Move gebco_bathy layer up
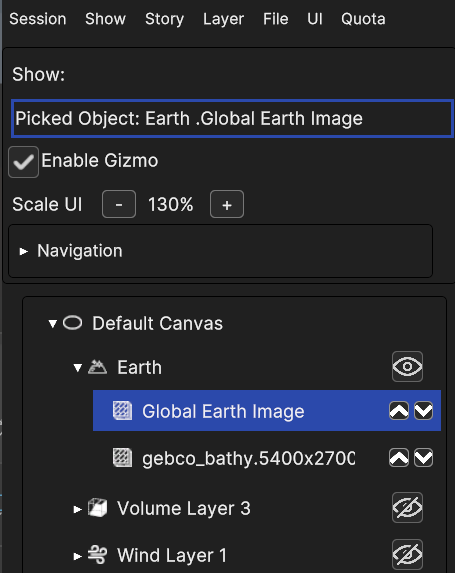The image size is (455, 573). (399, 458)
